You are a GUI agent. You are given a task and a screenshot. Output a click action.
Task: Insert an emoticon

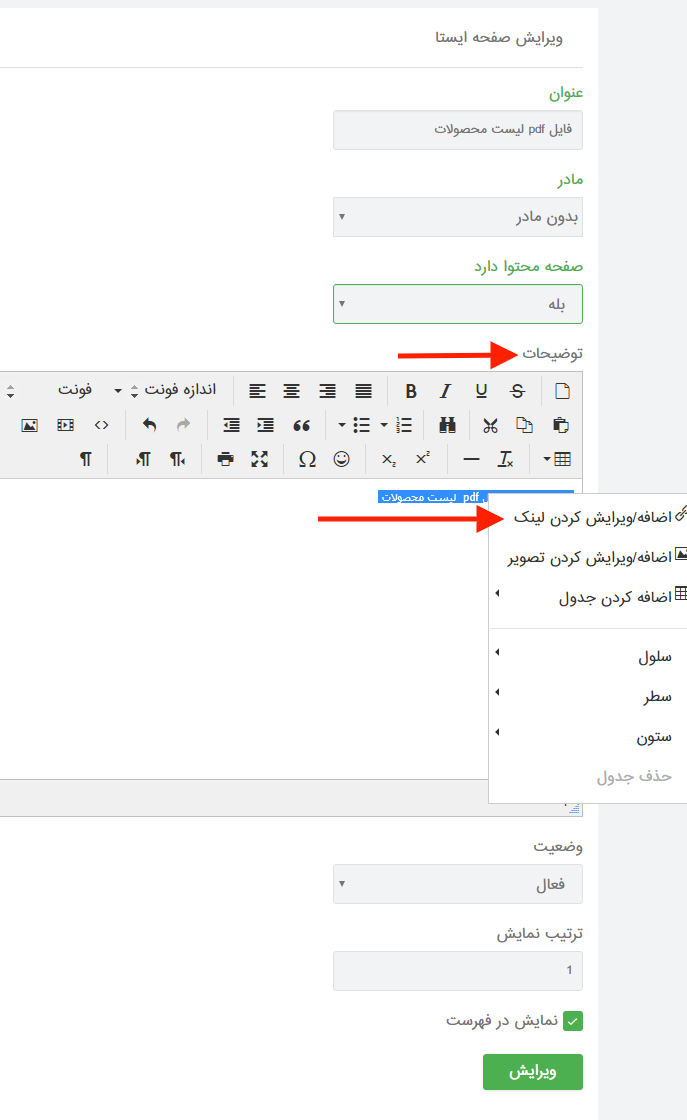point(341,459)
